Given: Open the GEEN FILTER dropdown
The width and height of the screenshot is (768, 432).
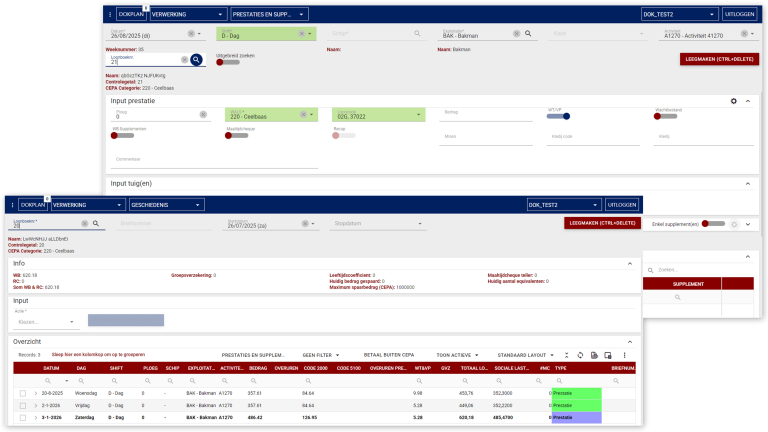Looking at the screenshot, I should tap(321, 355).
